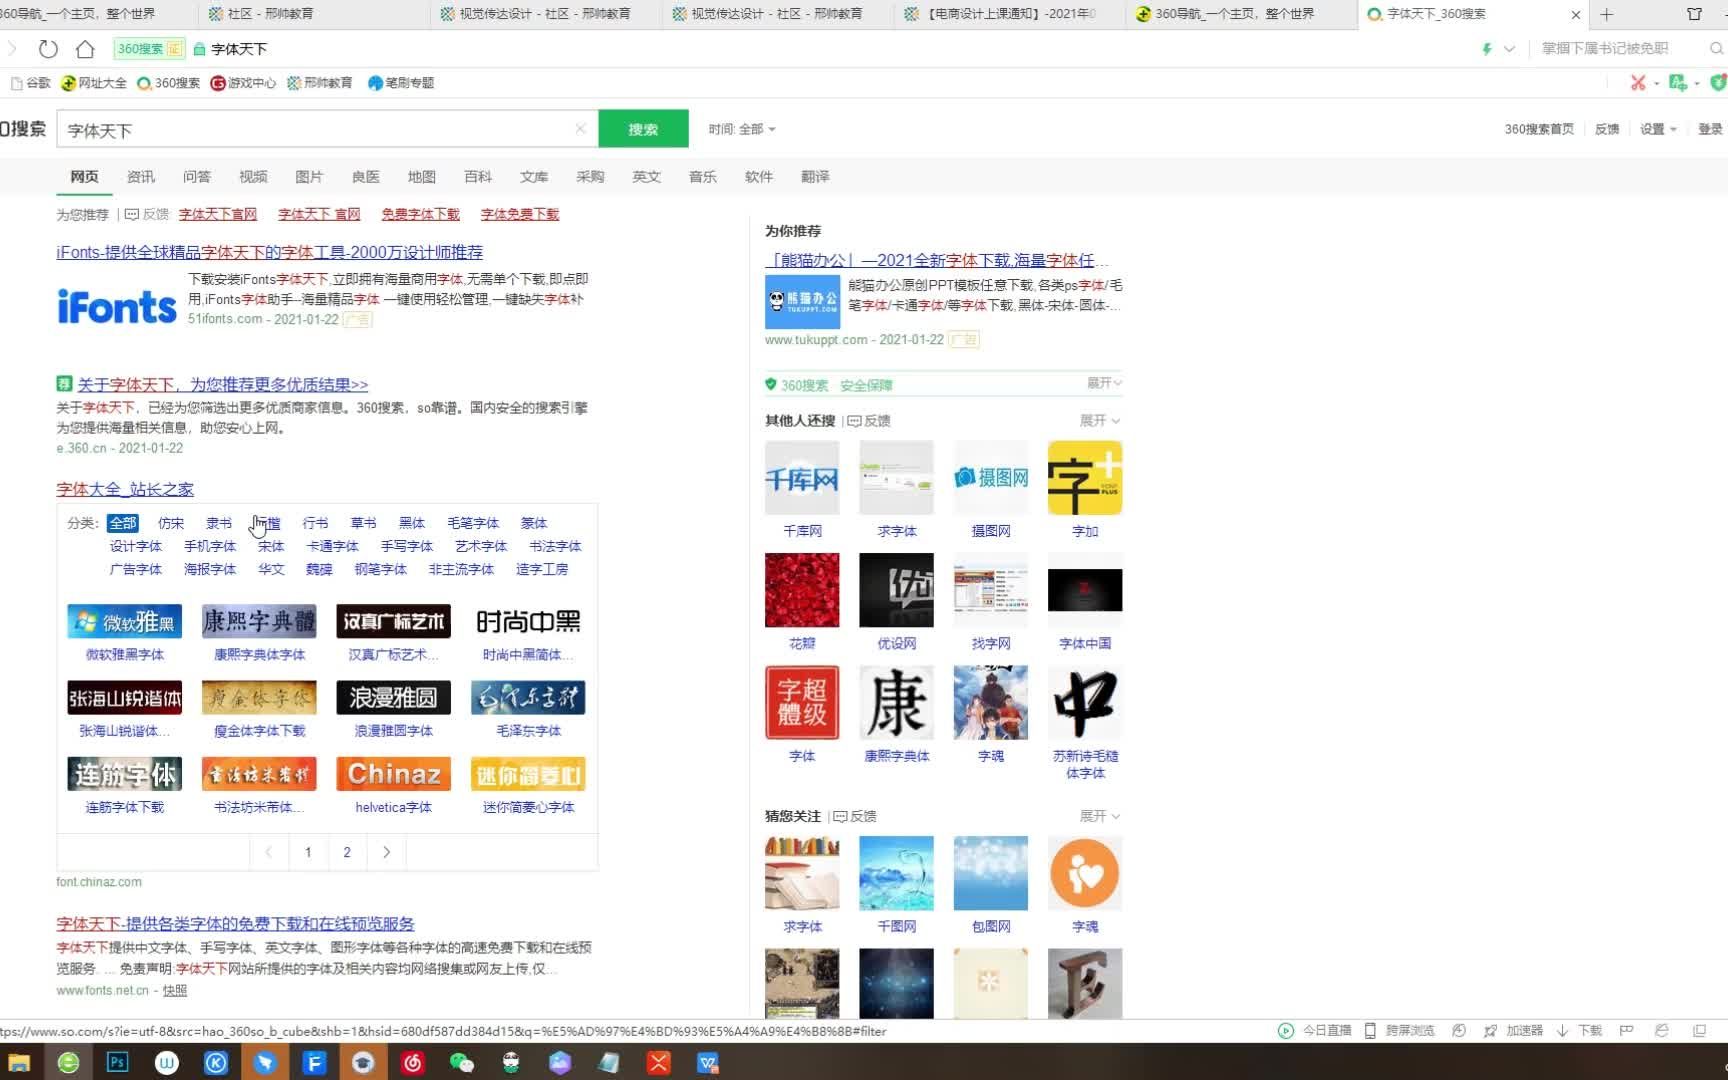Select the 隶书 font category
Viewport: 1728px width, 1080px height.
pos(219,523)
